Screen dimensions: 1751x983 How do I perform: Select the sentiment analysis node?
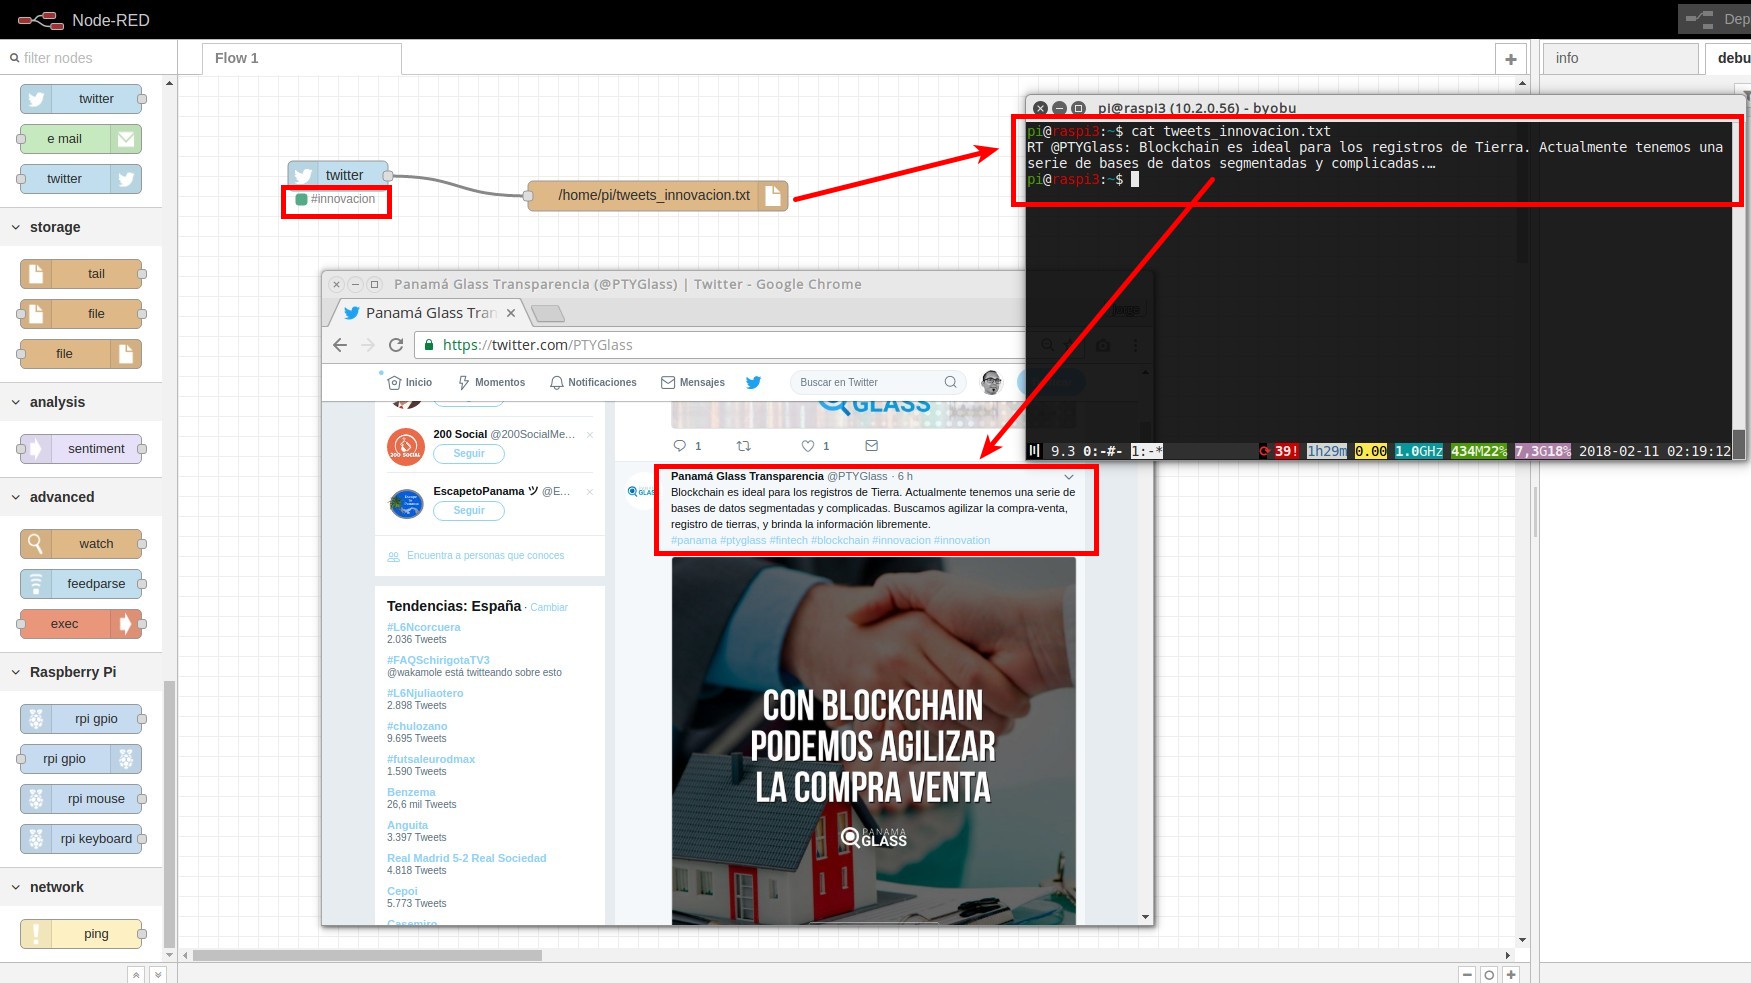(81, 449)
